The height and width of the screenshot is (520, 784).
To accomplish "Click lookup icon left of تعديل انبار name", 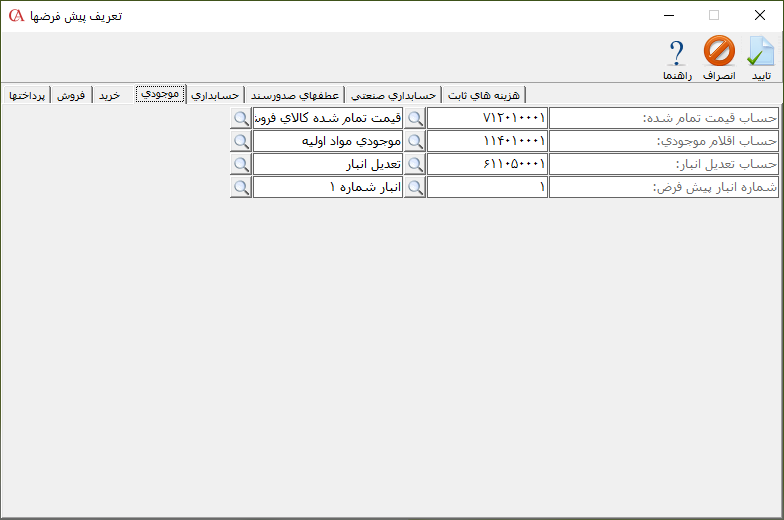I will pos(241,164).
